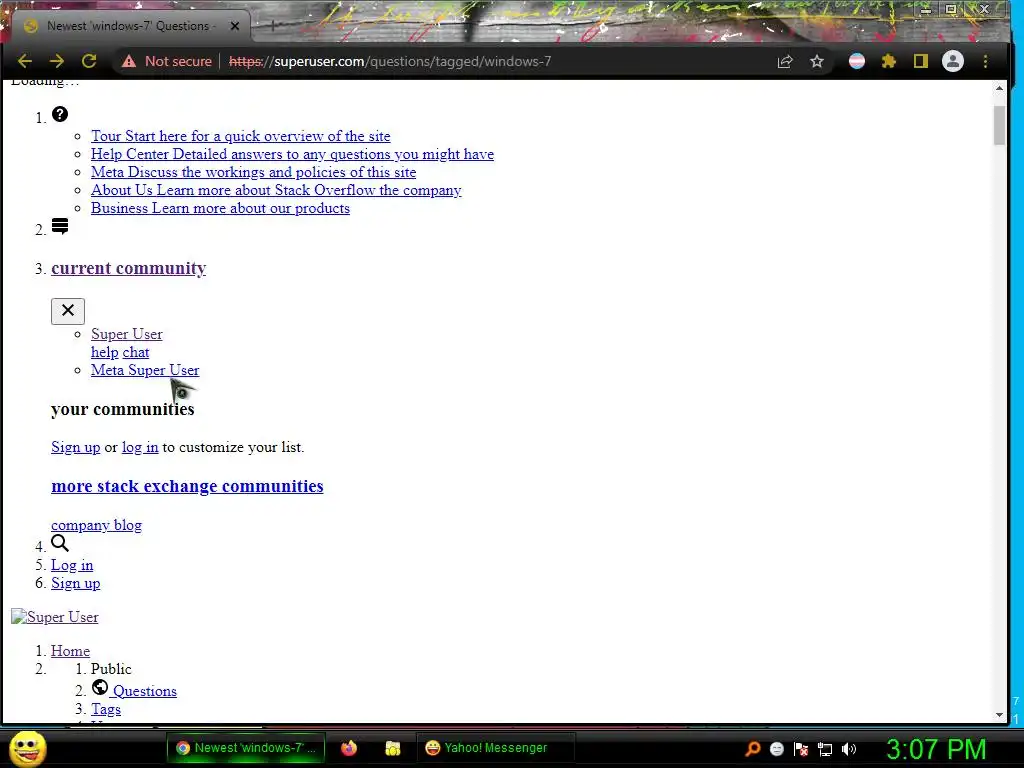Open the Chrome side panel icon
Image resolution: width=1024 pixels, height=768 pixels.
pos(921,61)
